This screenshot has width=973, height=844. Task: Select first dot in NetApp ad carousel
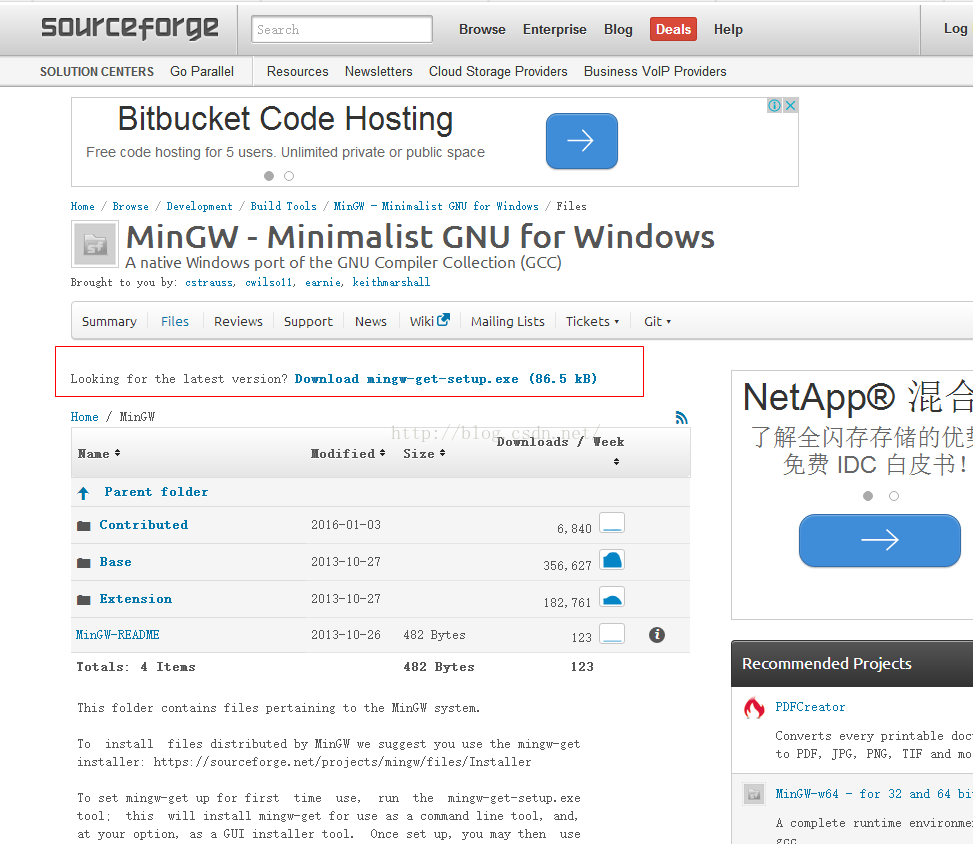868,496
